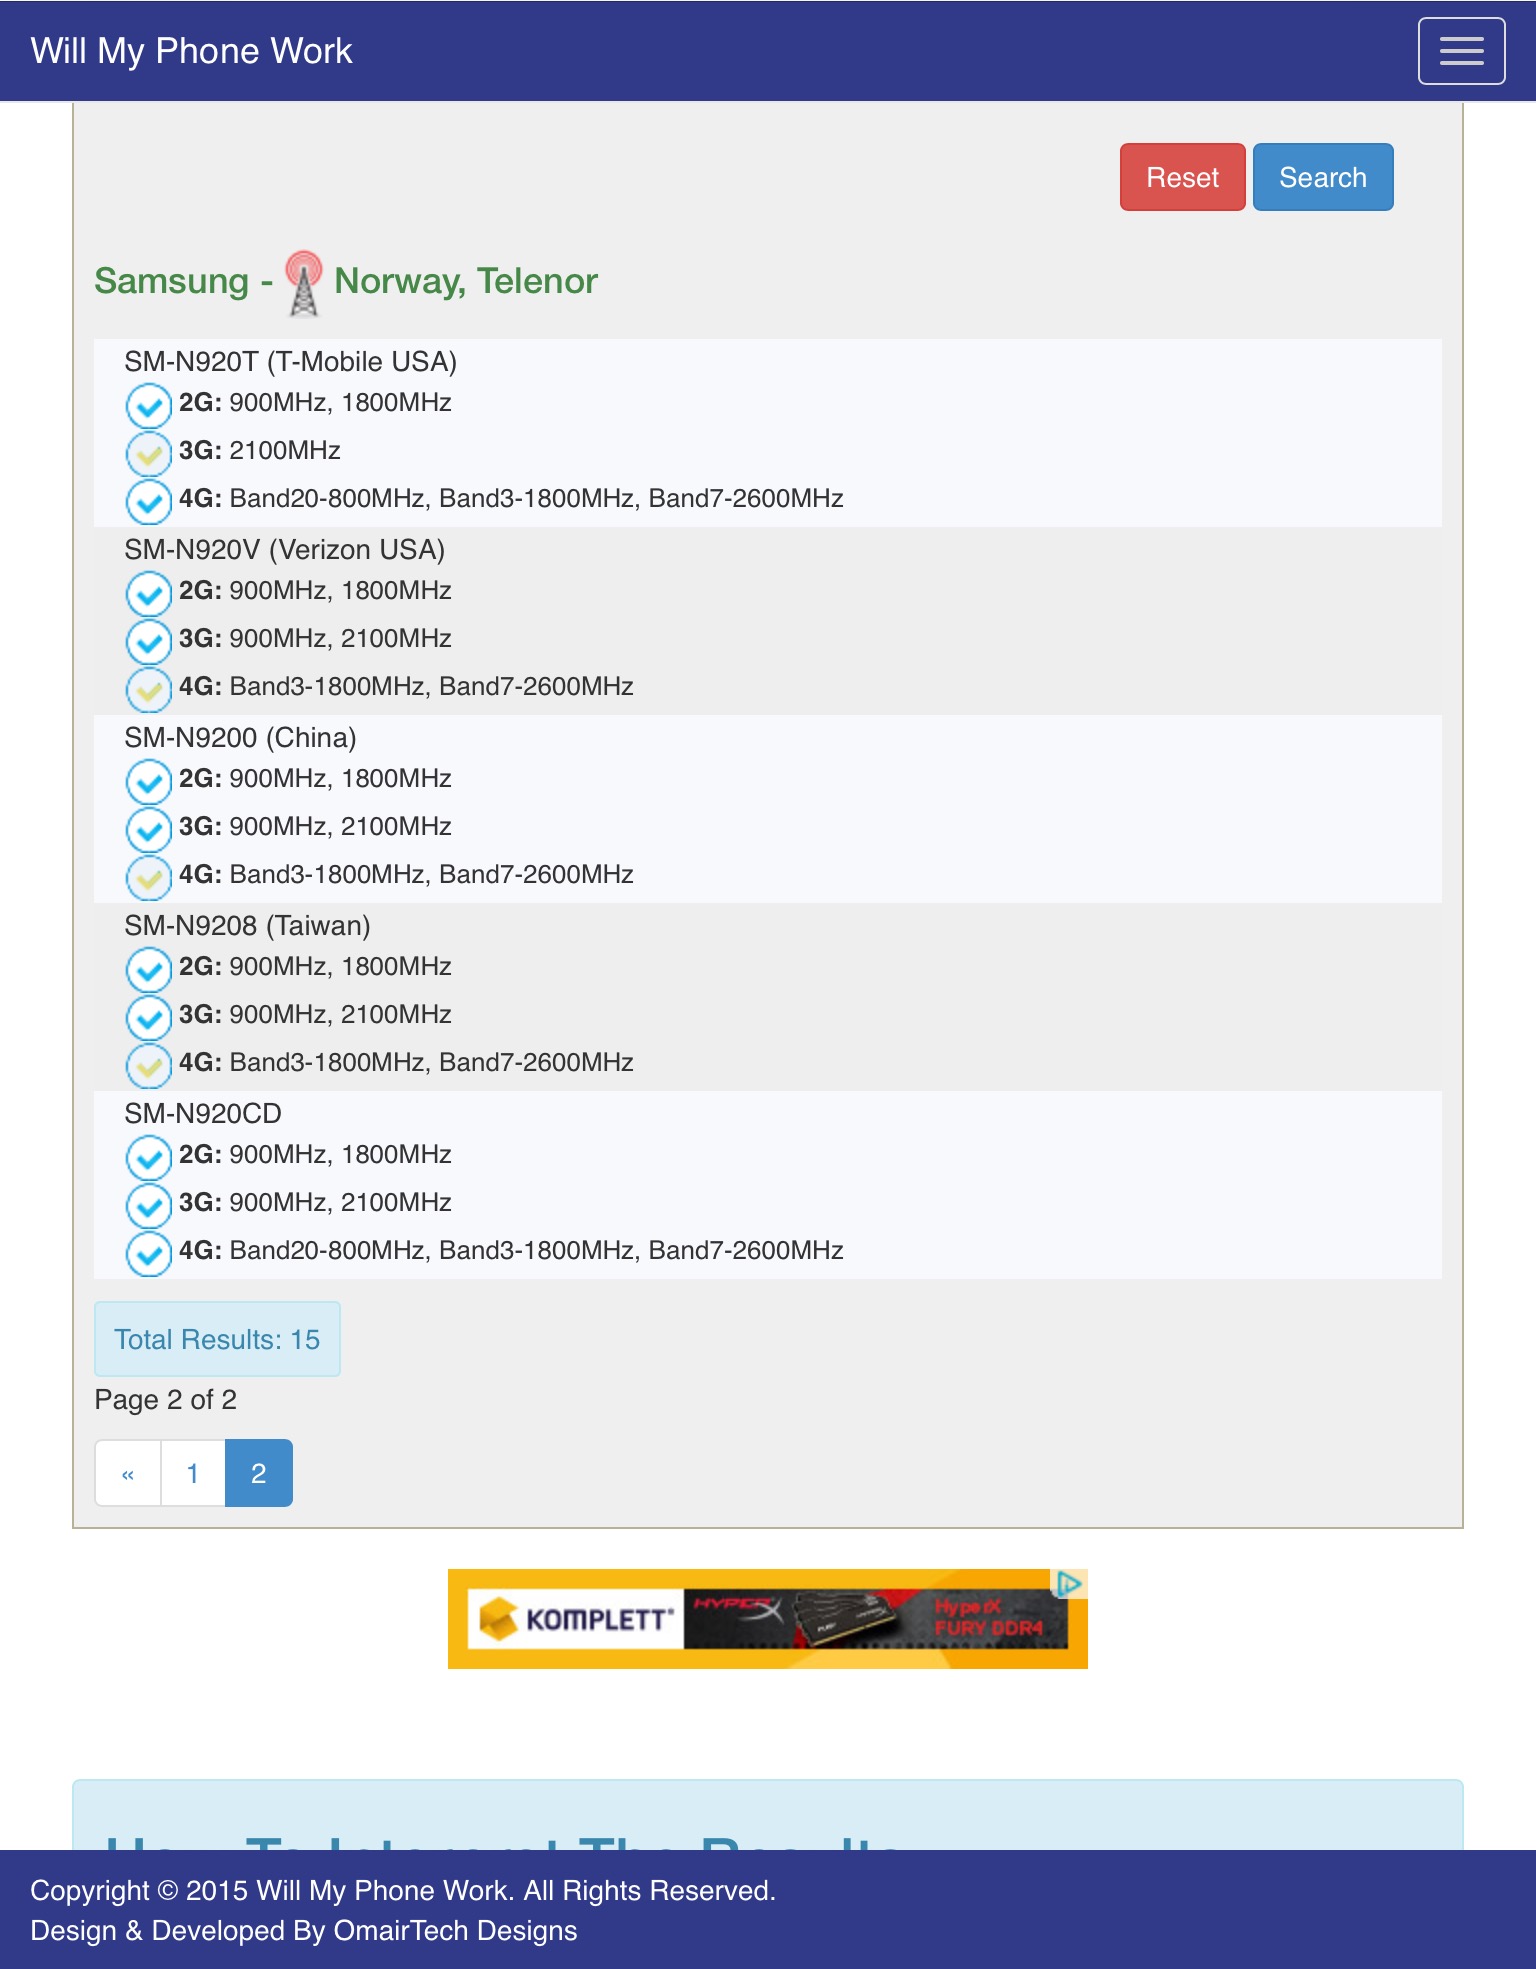Click the SM-N920T 4G blue check icon
Image resolution: width=1536 pixels, height=1969 pixels.
pyautogui.click(x=149, y=501)
